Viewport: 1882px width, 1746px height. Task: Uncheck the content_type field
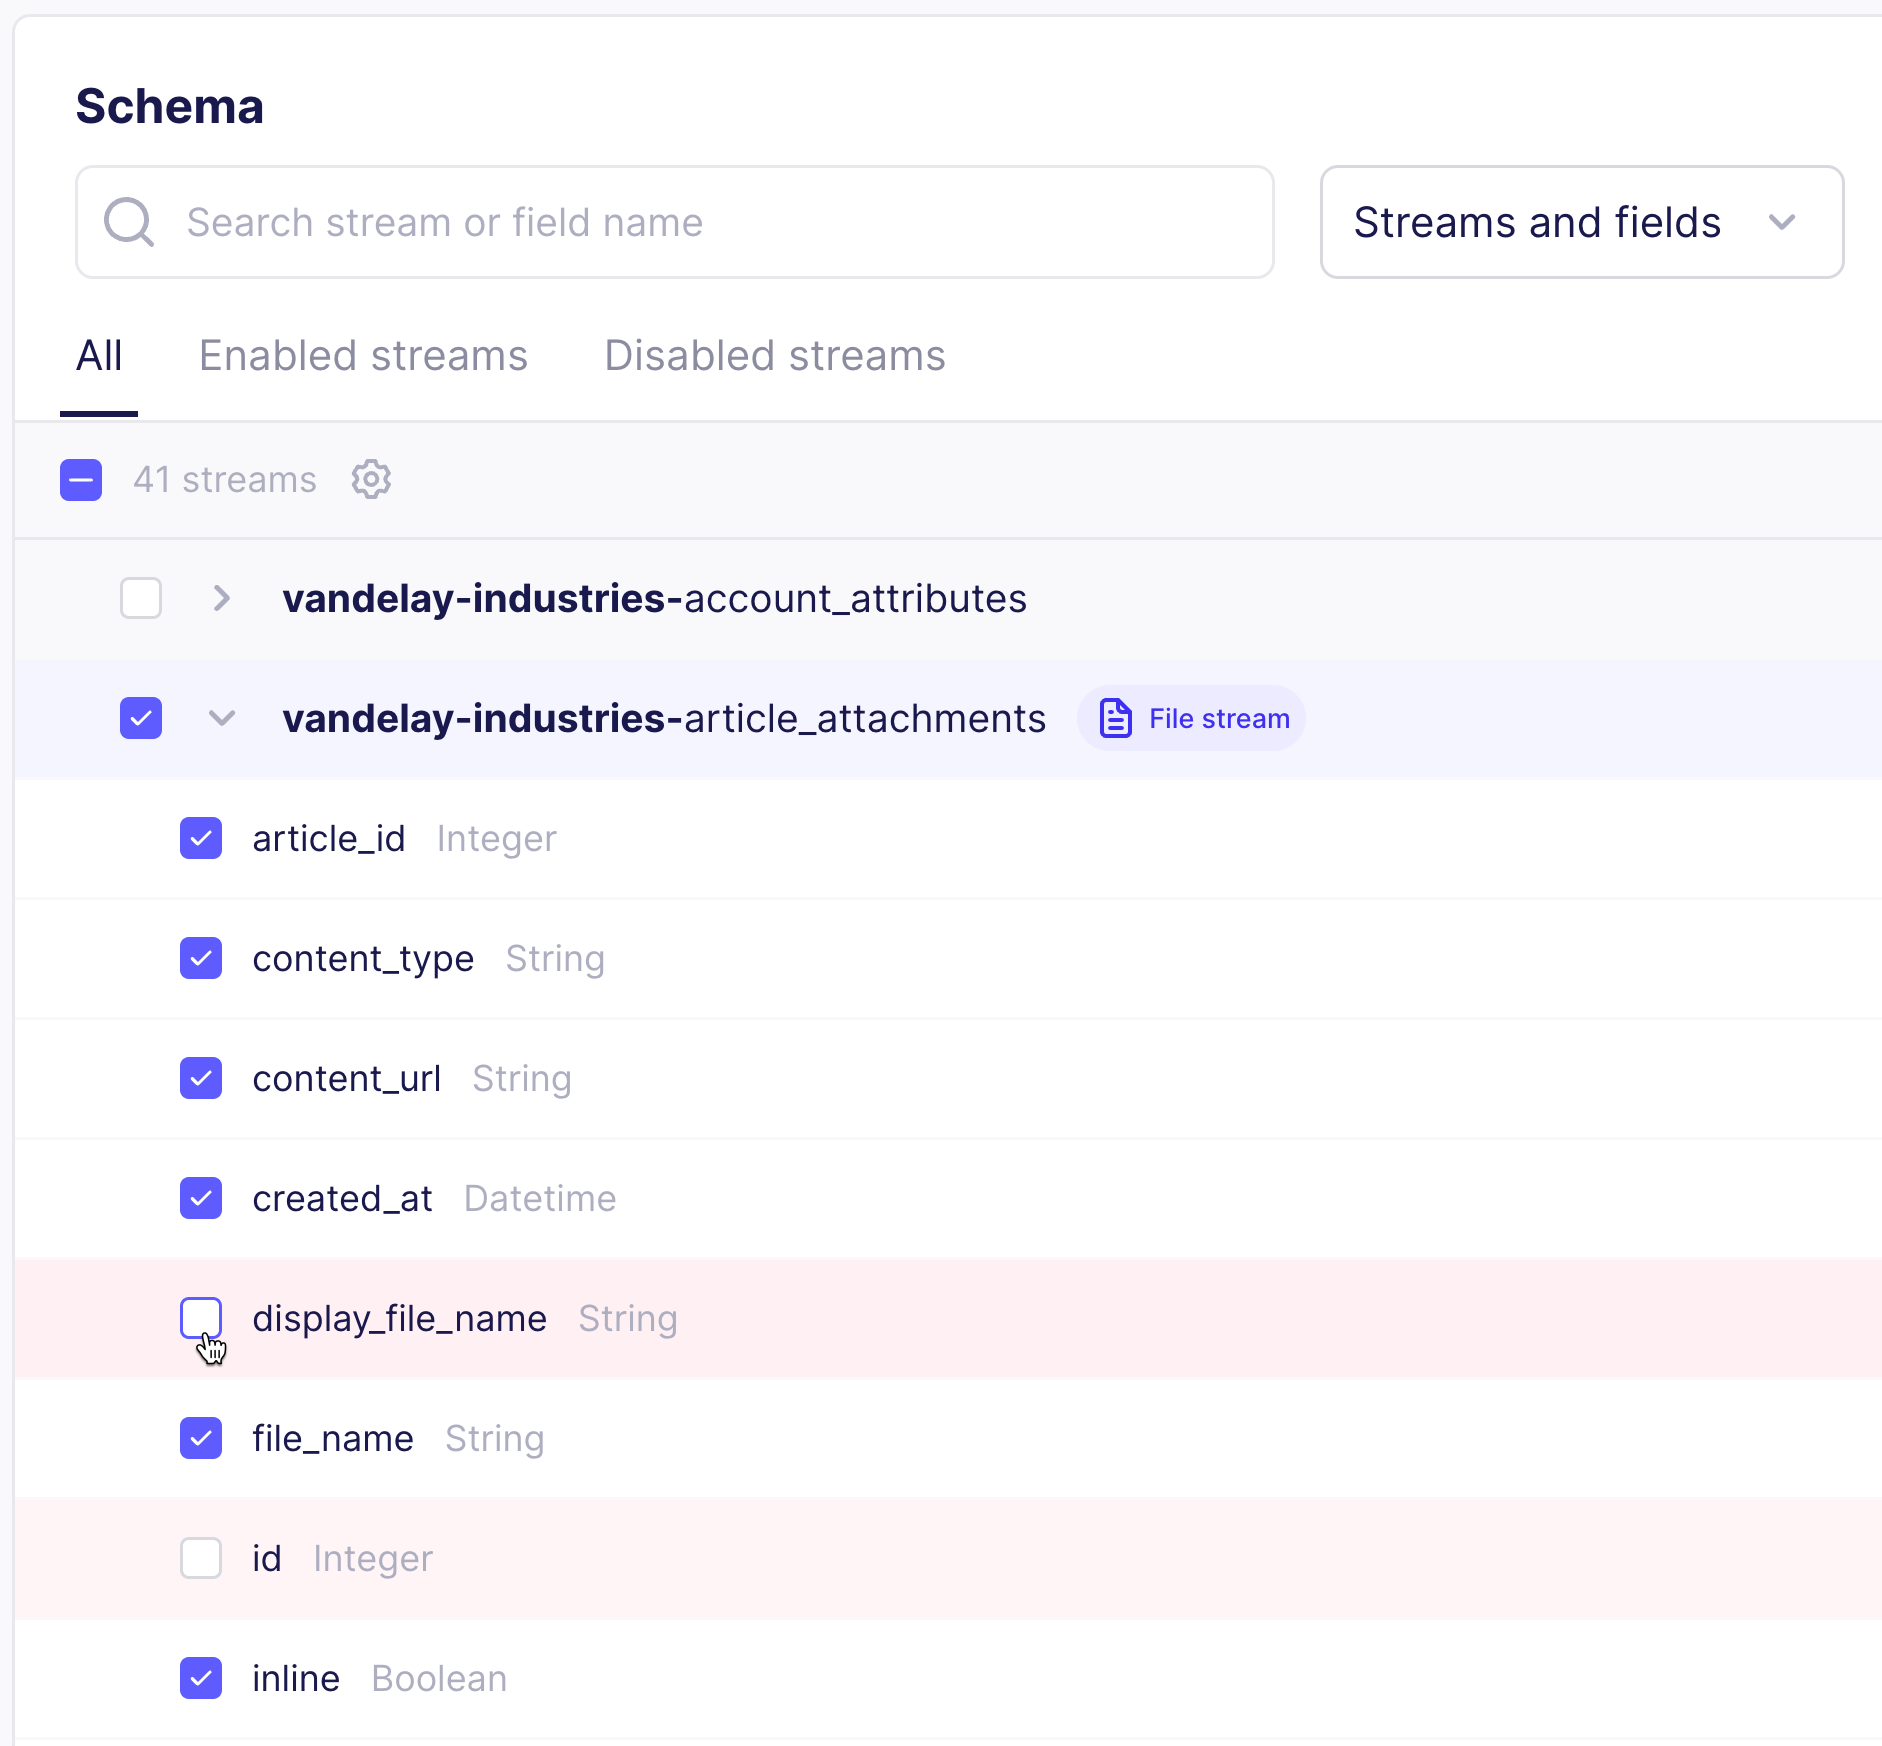(x=201, y=958)
